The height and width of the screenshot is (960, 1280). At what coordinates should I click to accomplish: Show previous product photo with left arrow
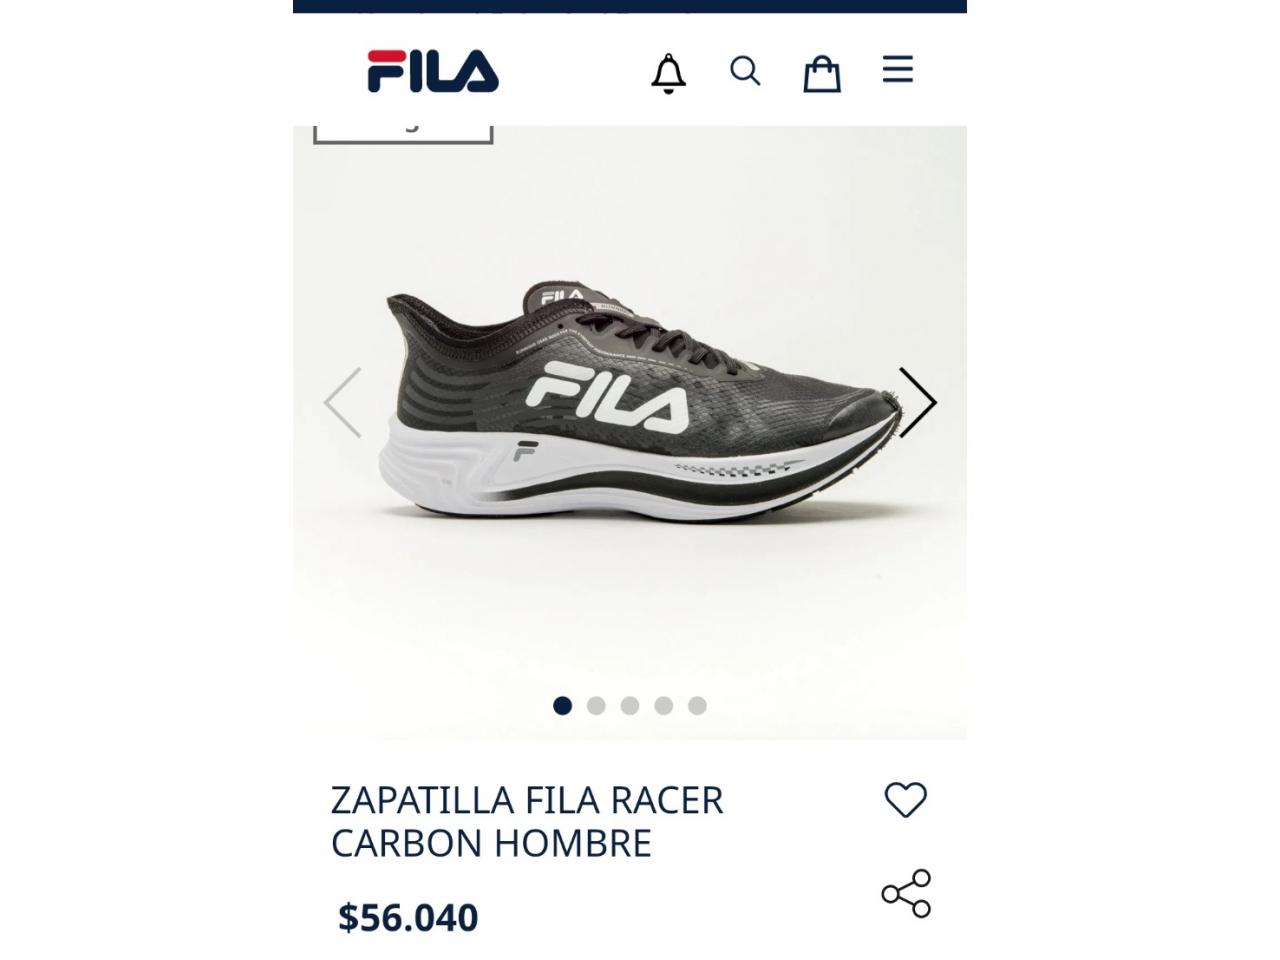(x=342, y=402)
